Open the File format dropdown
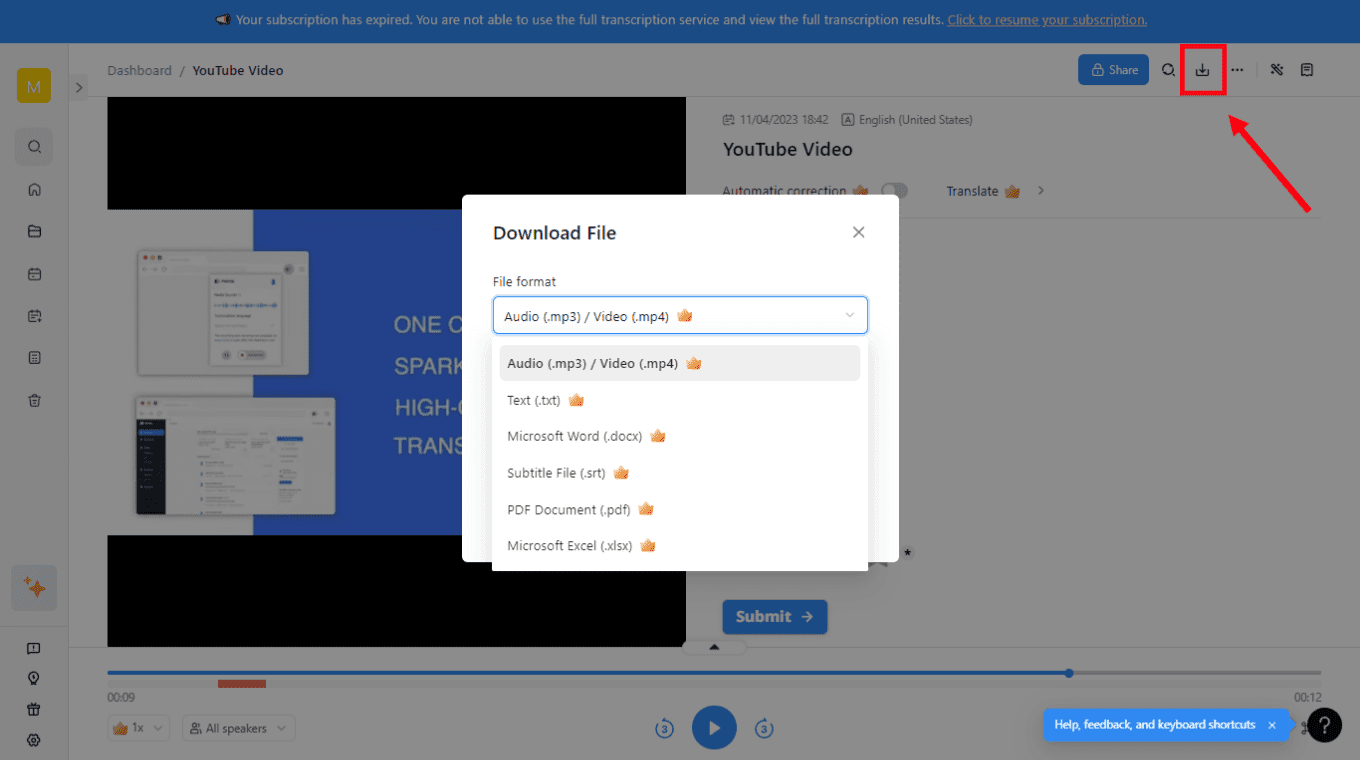Screen dimensions: 1360x760 click(x=680, y=316)
